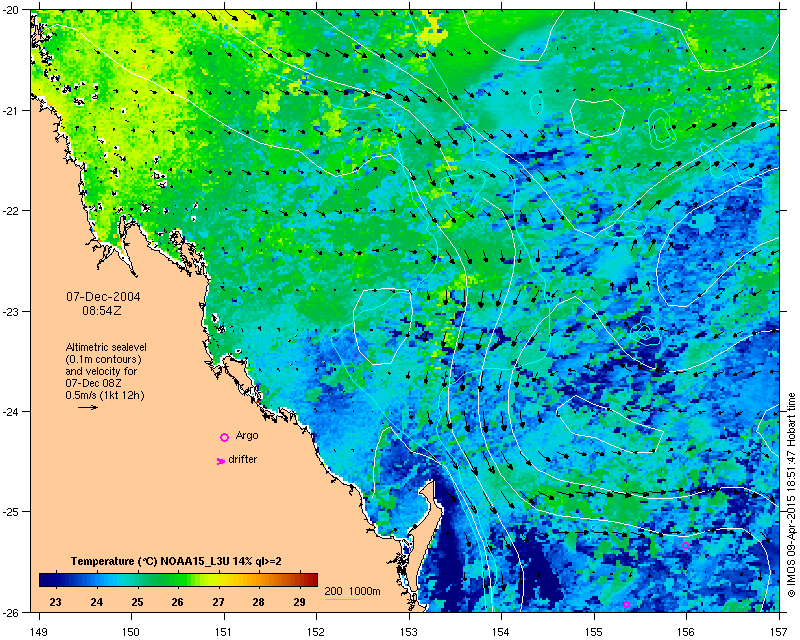Click the 'Altimetric sealevel' text

click(x=106, y=347)
